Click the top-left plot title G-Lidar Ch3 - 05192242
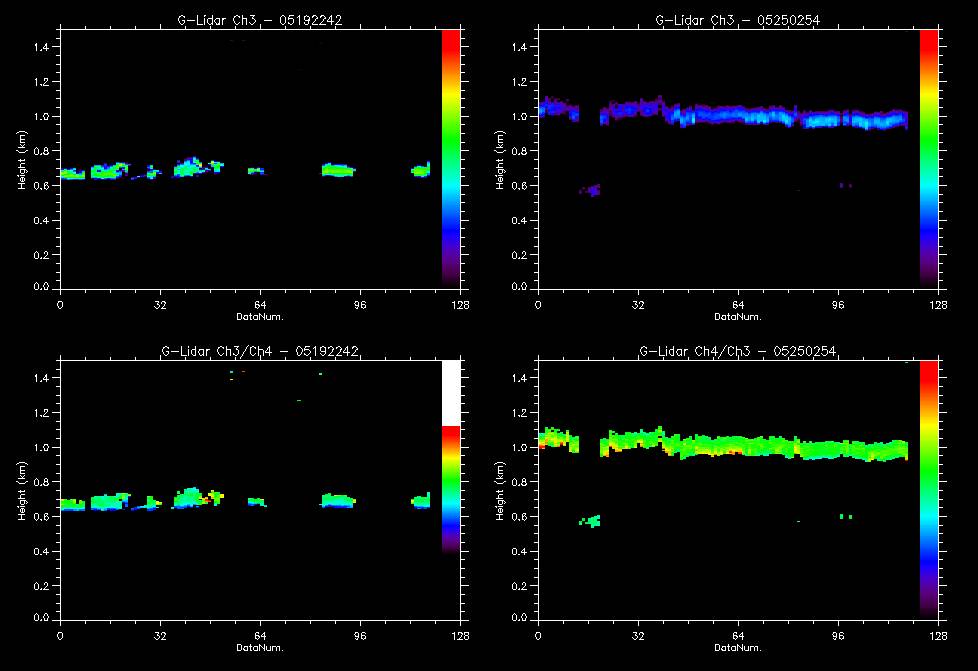Image resolution: width=978 pixels, height=671 pixels. point(259,19)
